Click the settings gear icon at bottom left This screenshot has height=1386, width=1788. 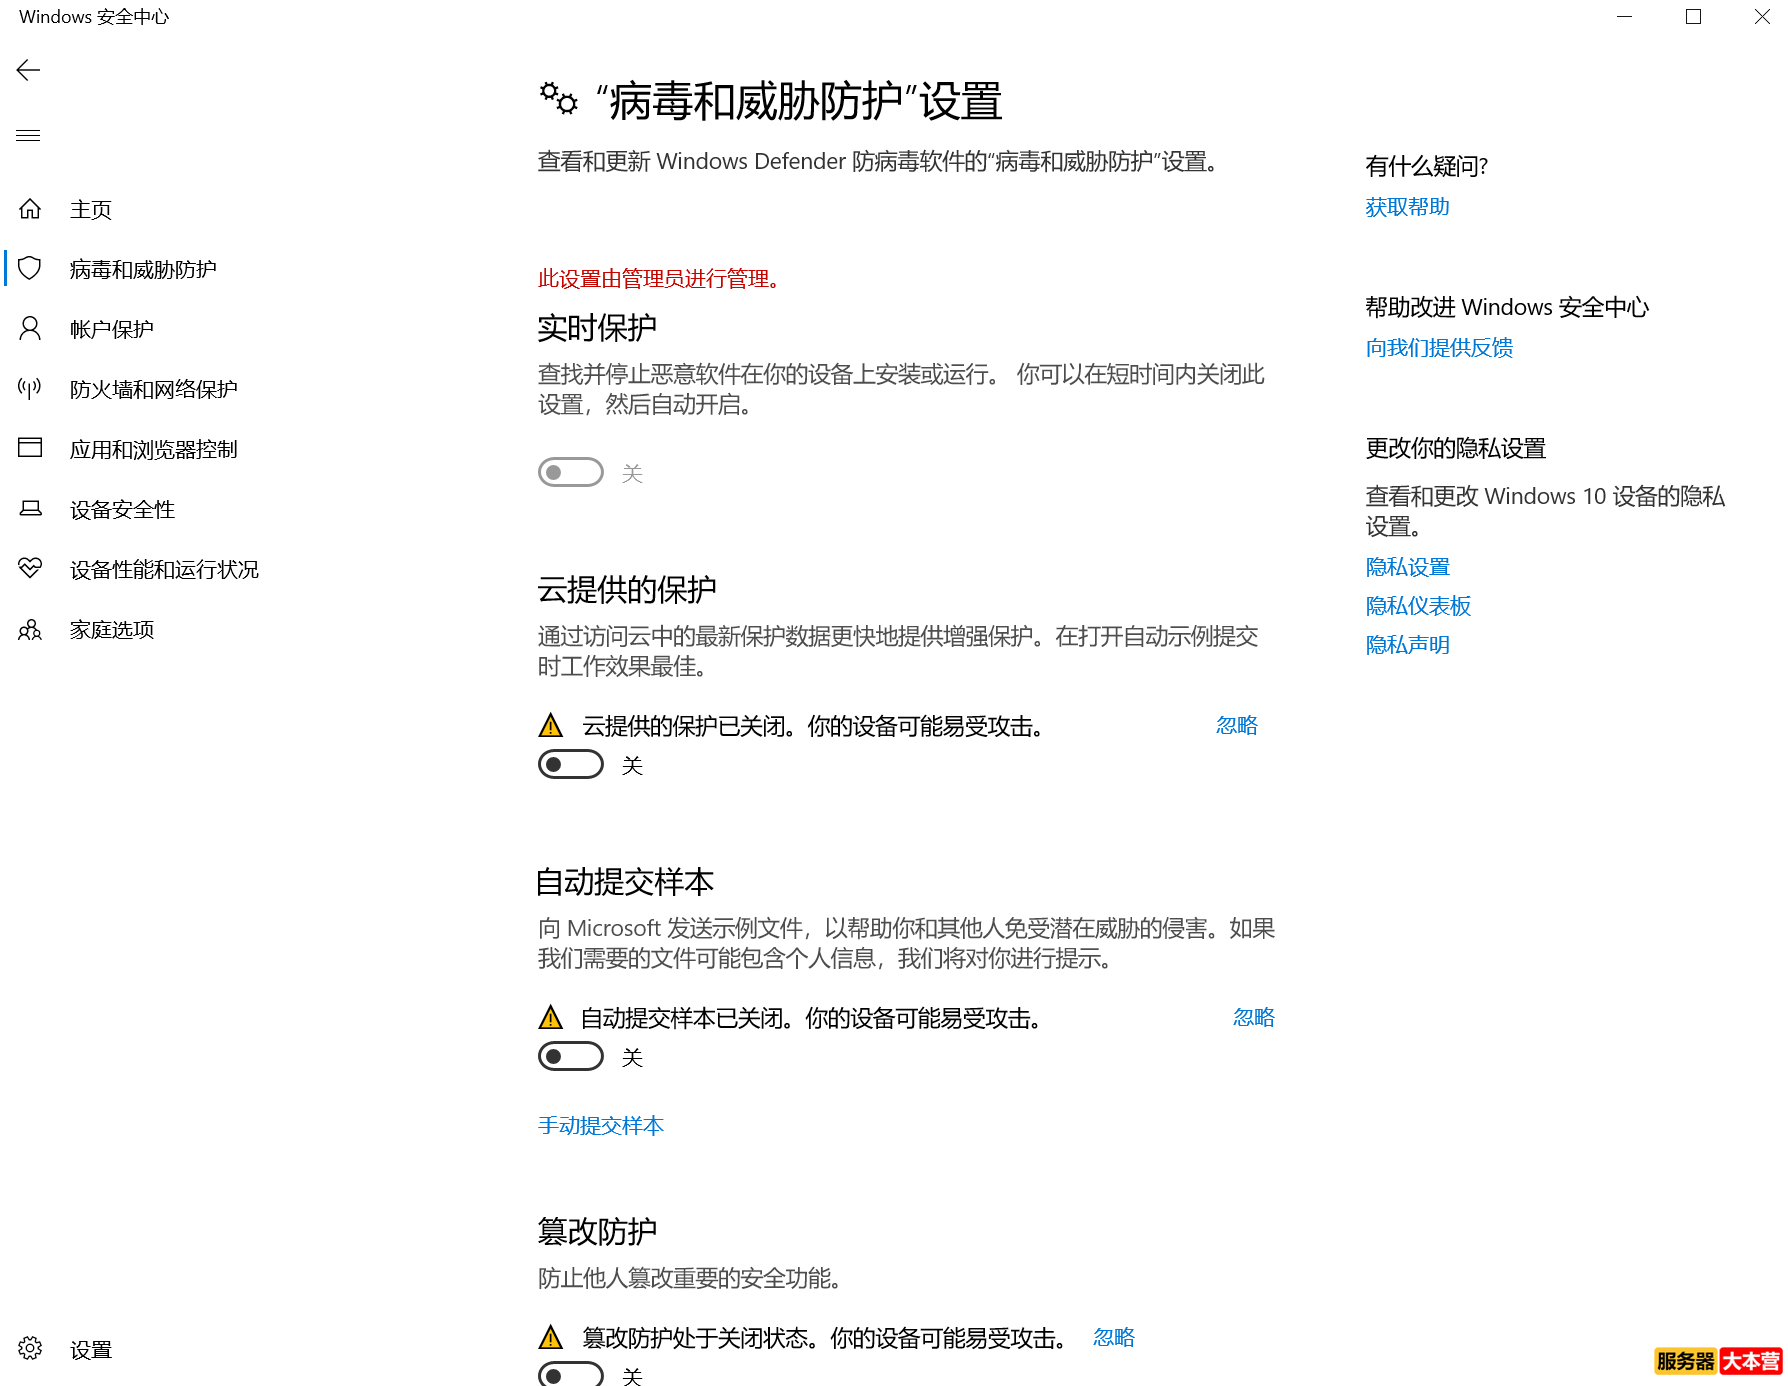point(30,1349)
